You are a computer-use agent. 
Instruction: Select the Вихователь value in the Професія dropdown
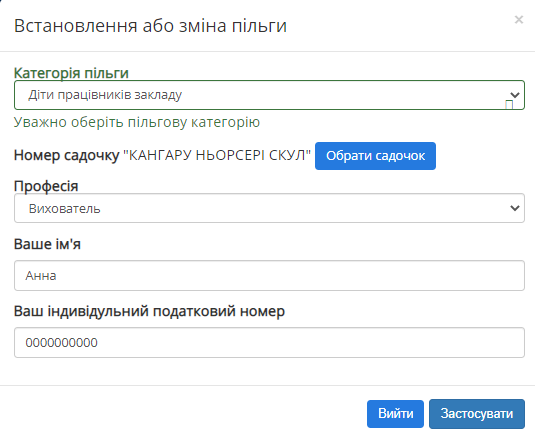[x=64, y=208]
